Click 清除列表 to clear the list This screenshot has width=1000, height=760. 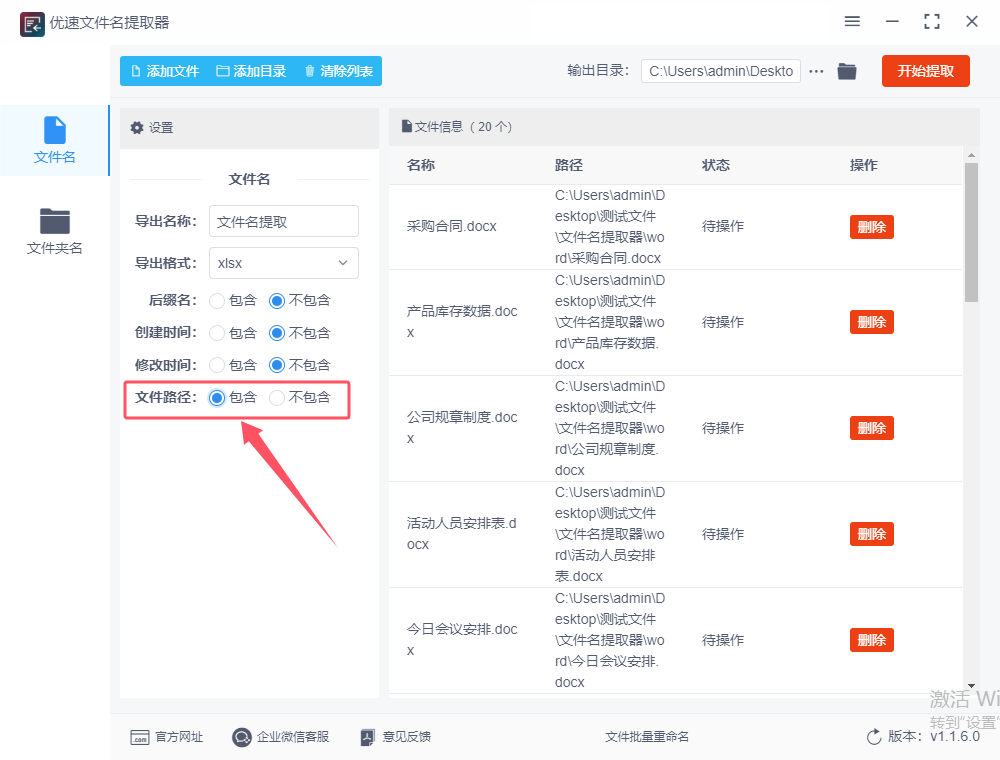(339, 71)
